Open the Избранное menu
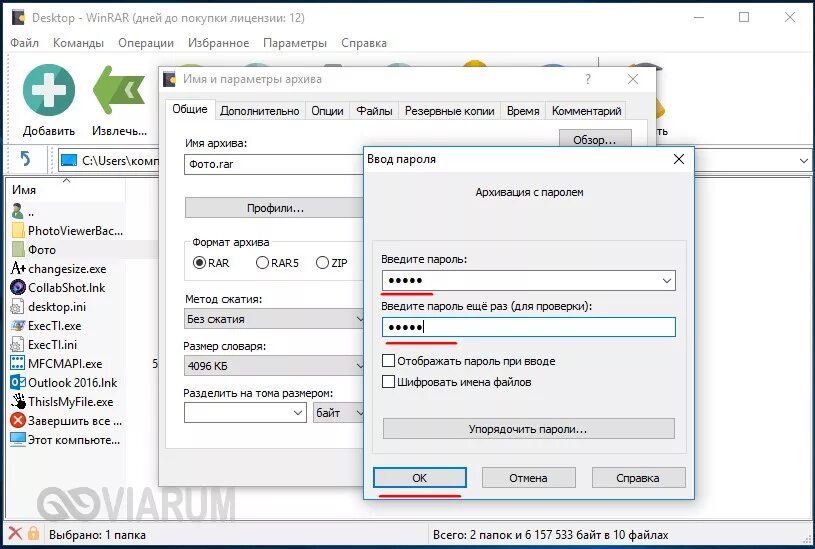Image resolution: width=815 pixels, height=549 pixels. [219, 43]
